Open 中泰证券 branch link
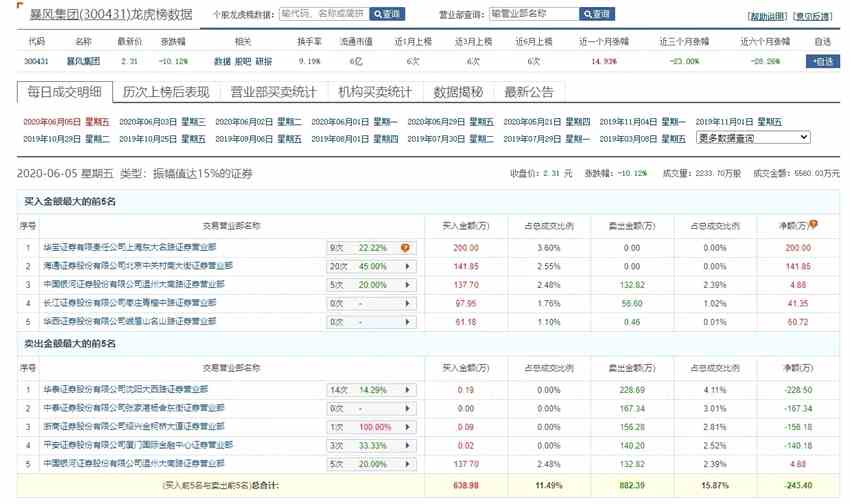This screenshot has width=850, height=504. pos(134,408)
